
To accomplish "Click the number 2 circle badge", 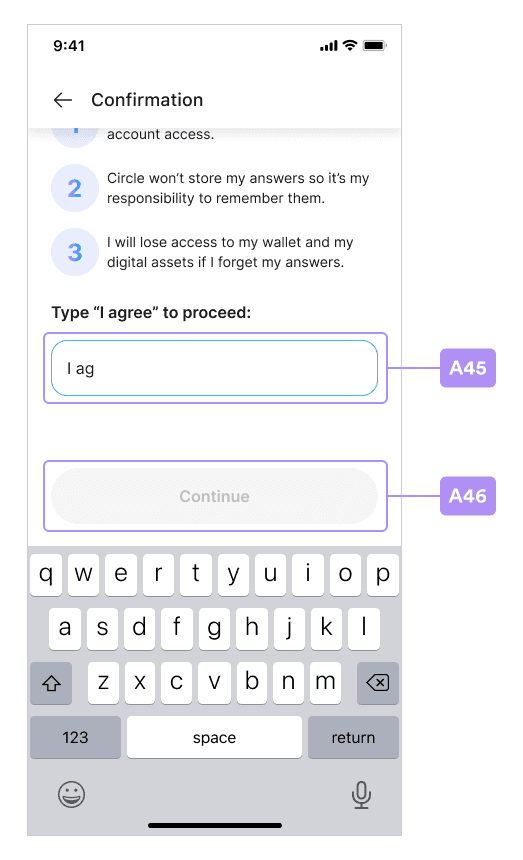I will (x=75, y=188).
